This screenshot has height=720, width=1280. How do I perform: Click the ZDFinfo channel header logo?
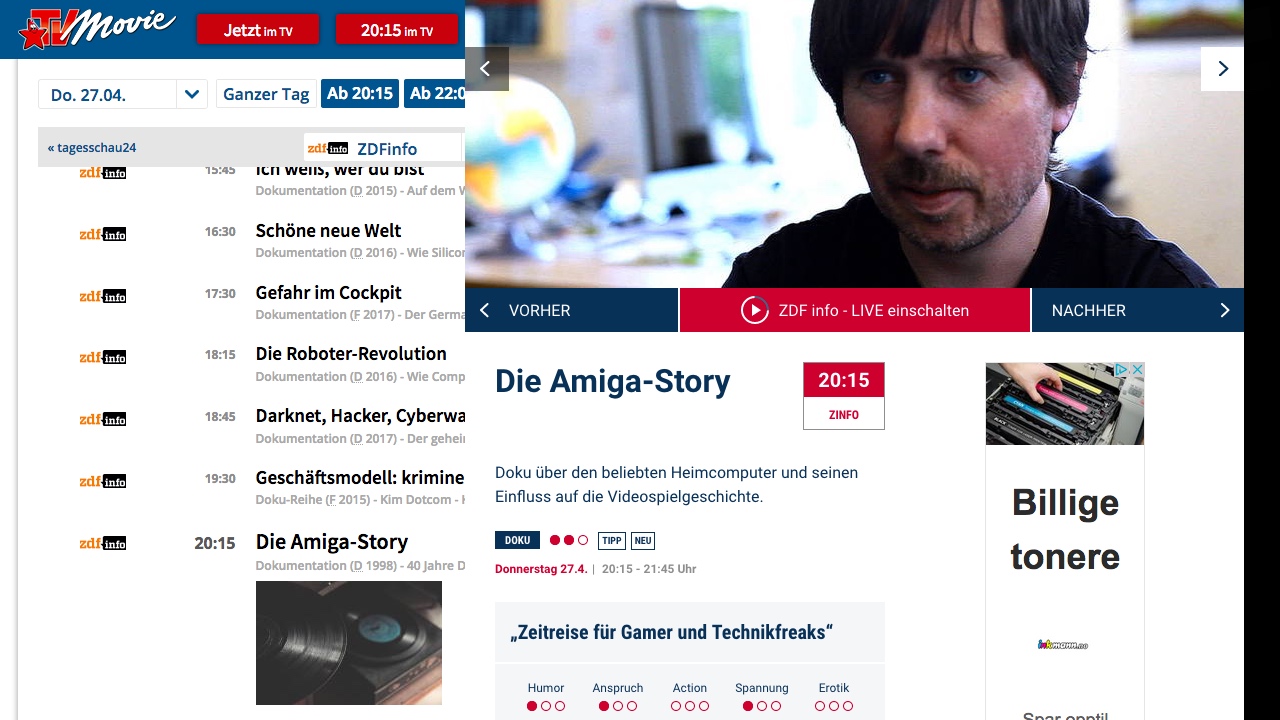click(x=328, y=148)
